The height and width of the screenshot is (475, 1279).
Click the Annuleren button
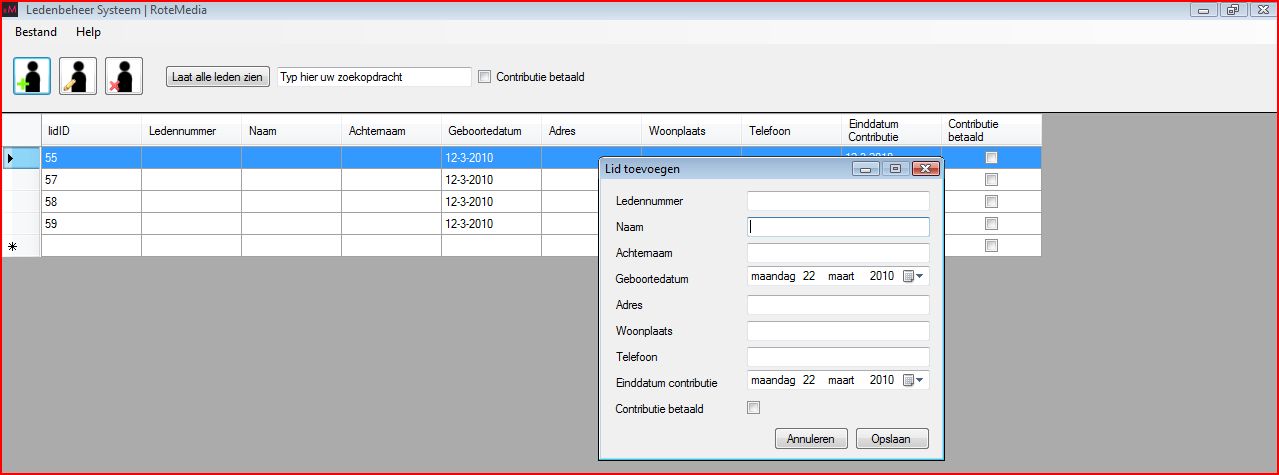point(811,438)
